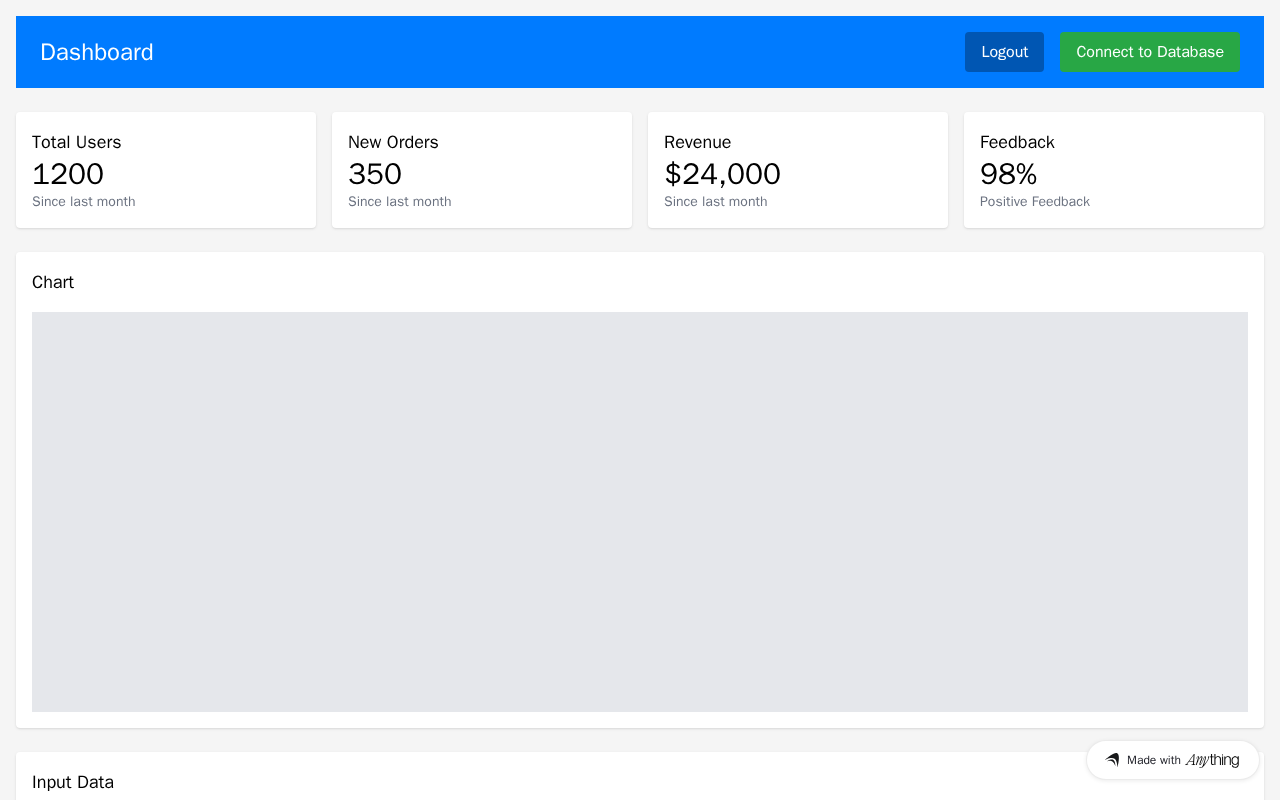Click the Input Data section heading
This screenshot has width=1280, height=800.
point(73,782)
